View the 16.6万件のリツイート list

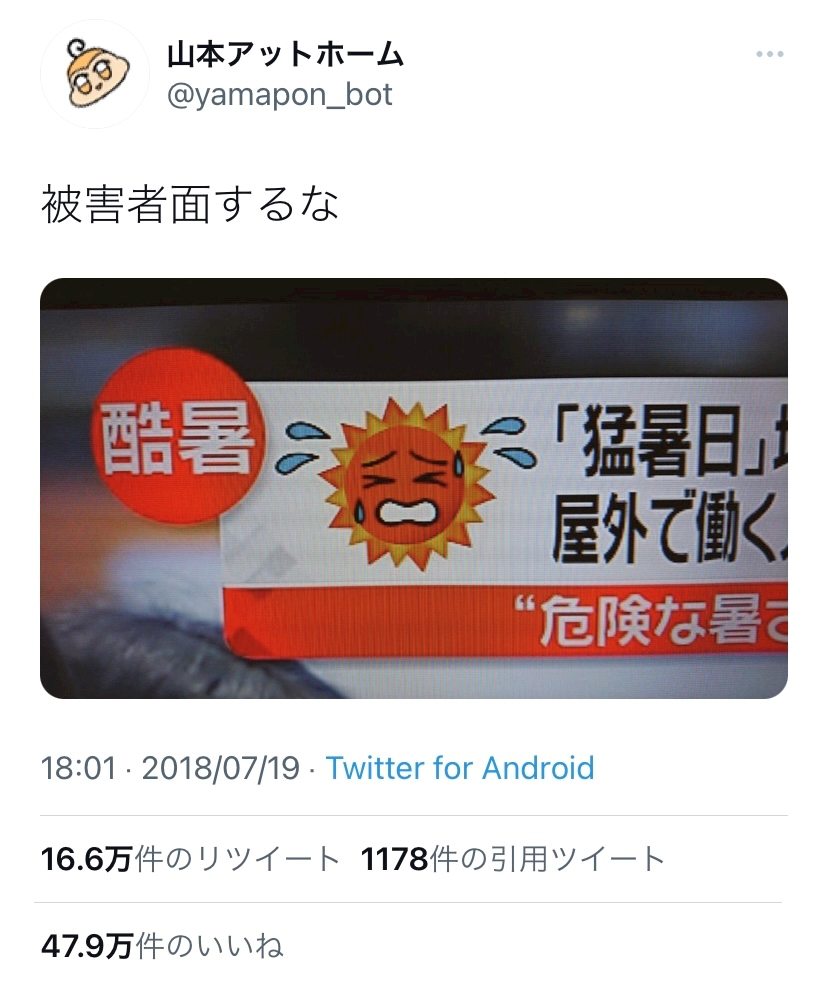click(190, 859)
